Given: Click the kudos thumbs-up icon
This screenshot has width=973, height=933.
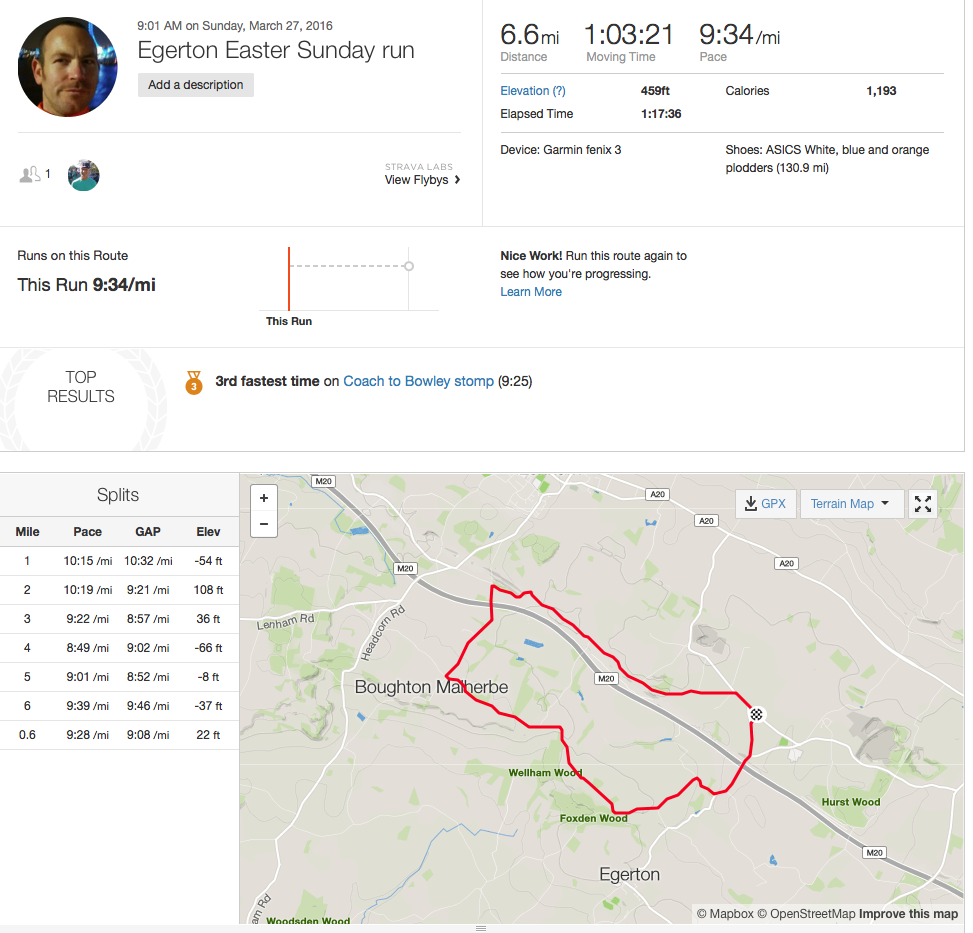Looking at the screenshot, I should [x=31, y=175].
